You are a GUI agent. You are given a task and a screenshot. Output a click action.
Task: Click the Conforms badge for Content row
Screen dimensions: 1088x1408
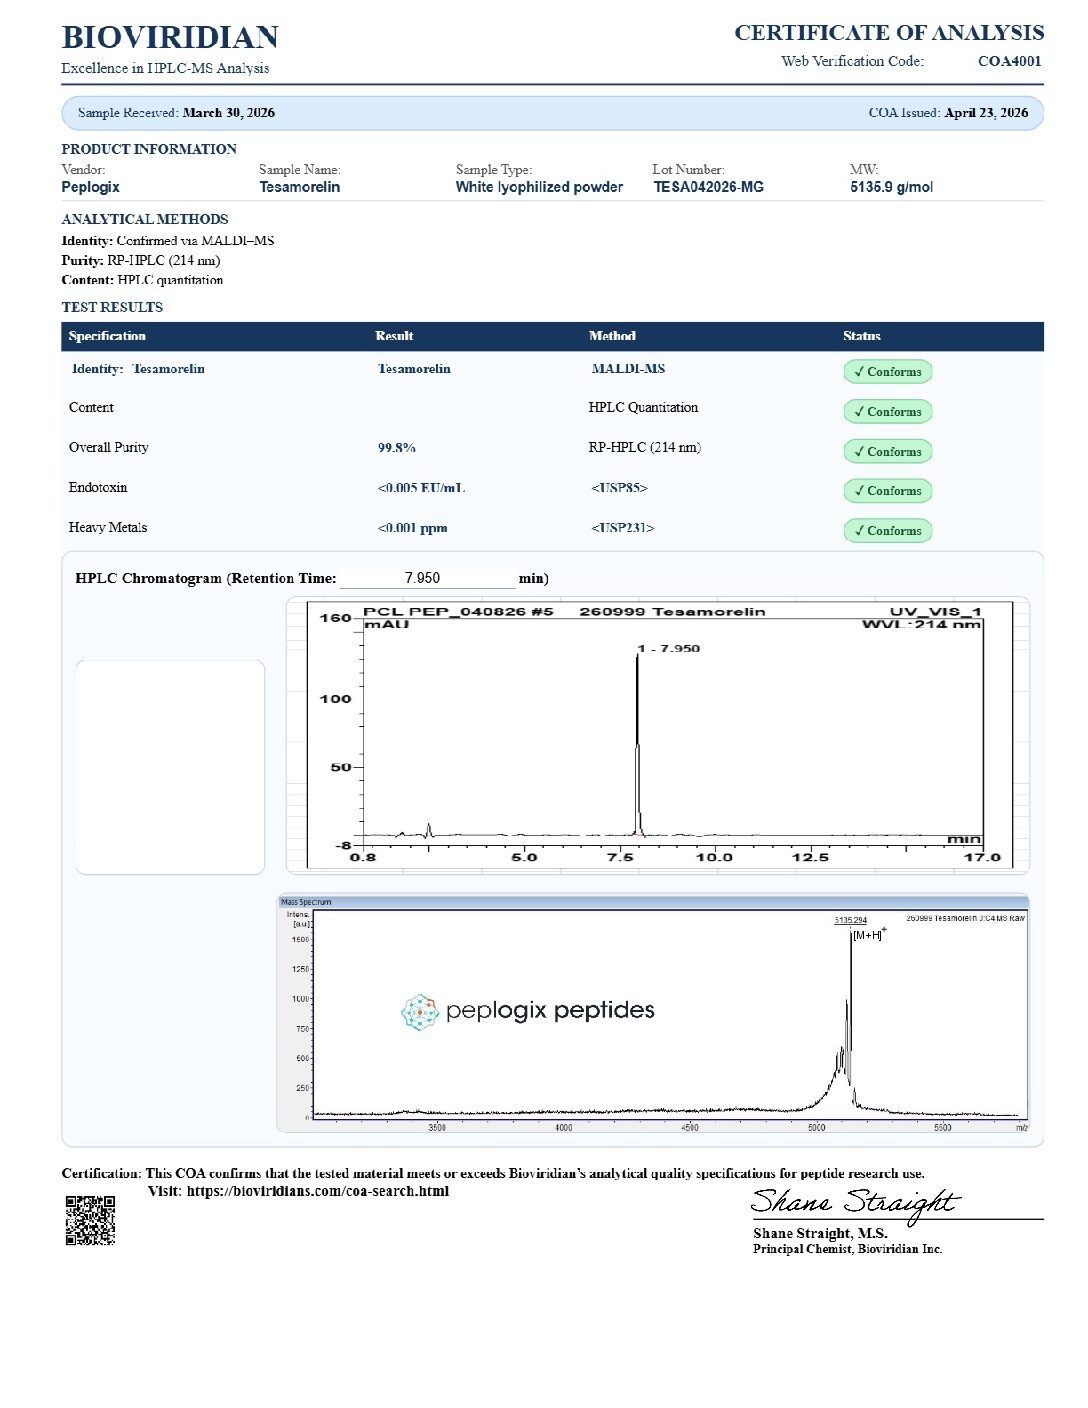click(888, 412)
